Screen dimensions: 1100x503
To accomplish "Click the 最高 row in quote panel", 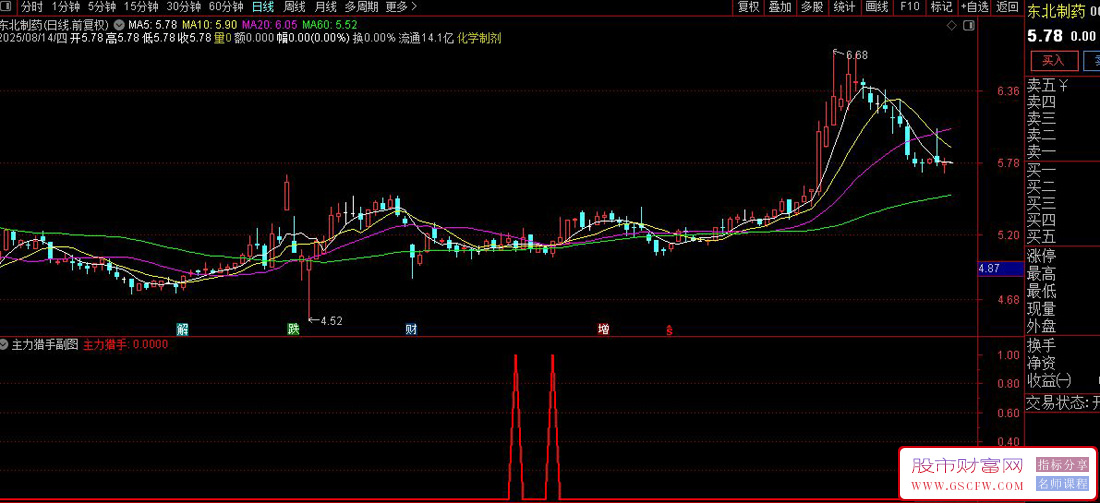I will (x=1063, y=274).
